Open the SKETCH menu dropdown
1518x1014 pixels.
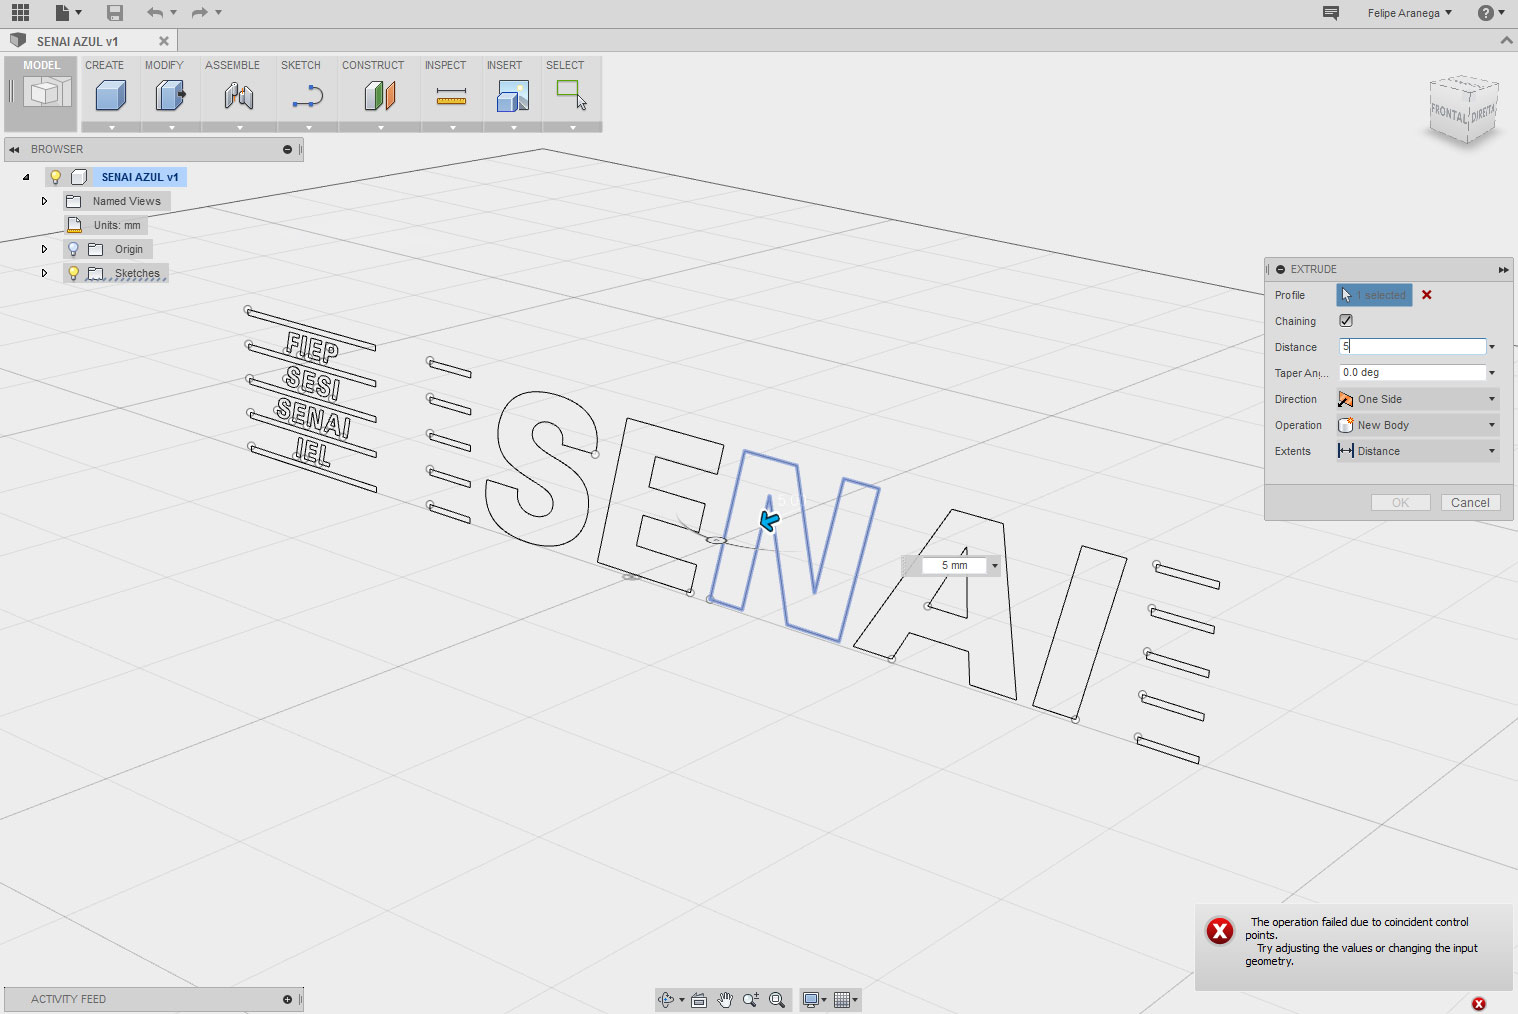[308, 127]
